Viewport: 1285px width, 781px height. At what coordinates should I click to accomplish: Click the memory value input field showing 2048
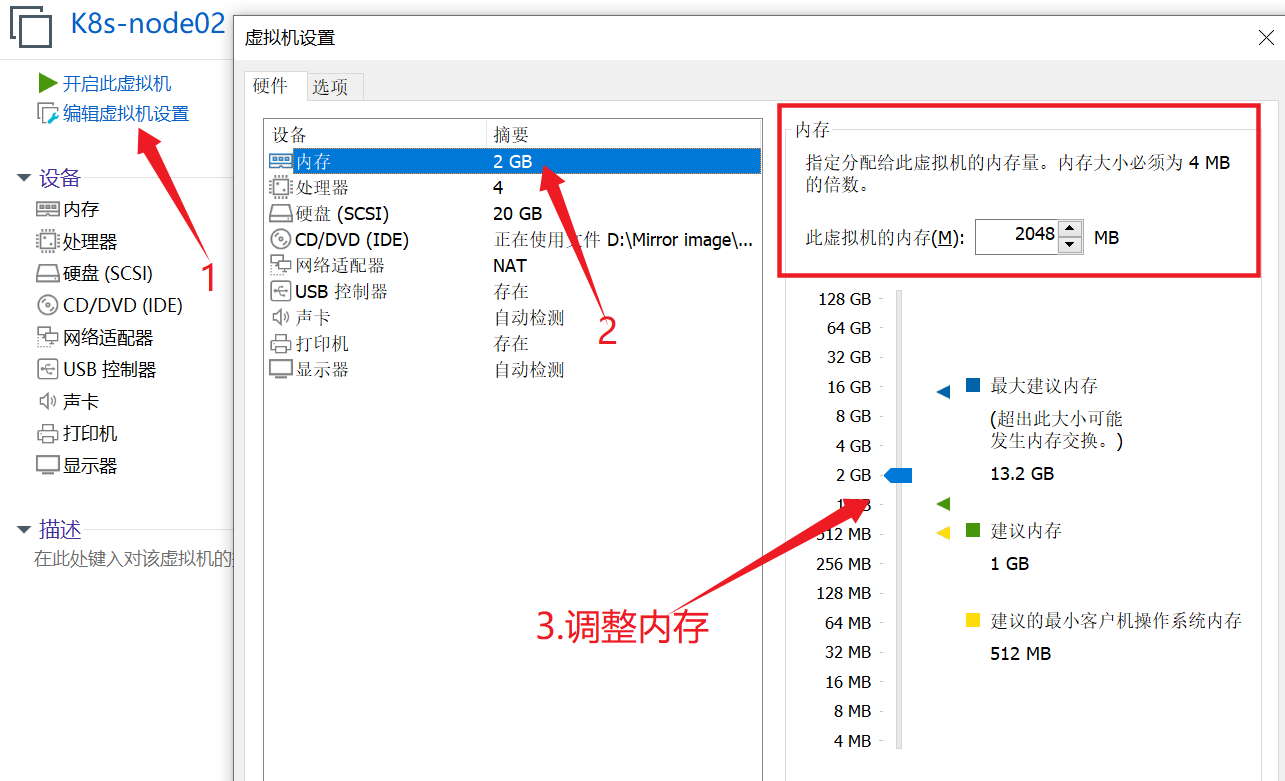tap(1016, 237)
